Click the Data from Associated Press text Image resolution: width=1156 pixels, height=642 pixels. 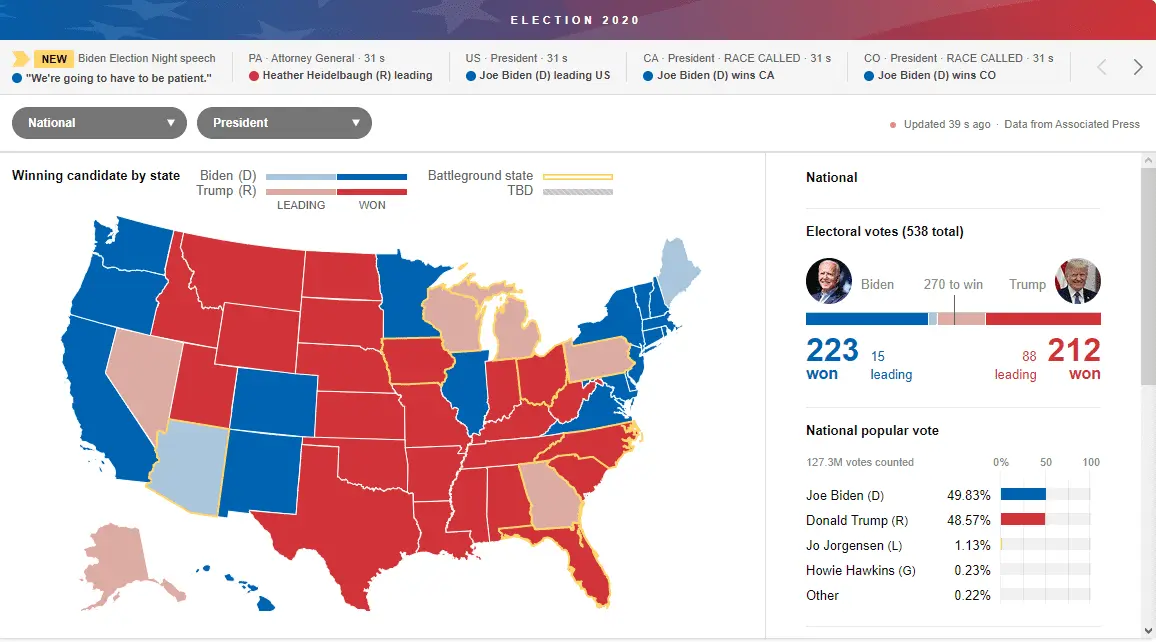coord(1072,125)
